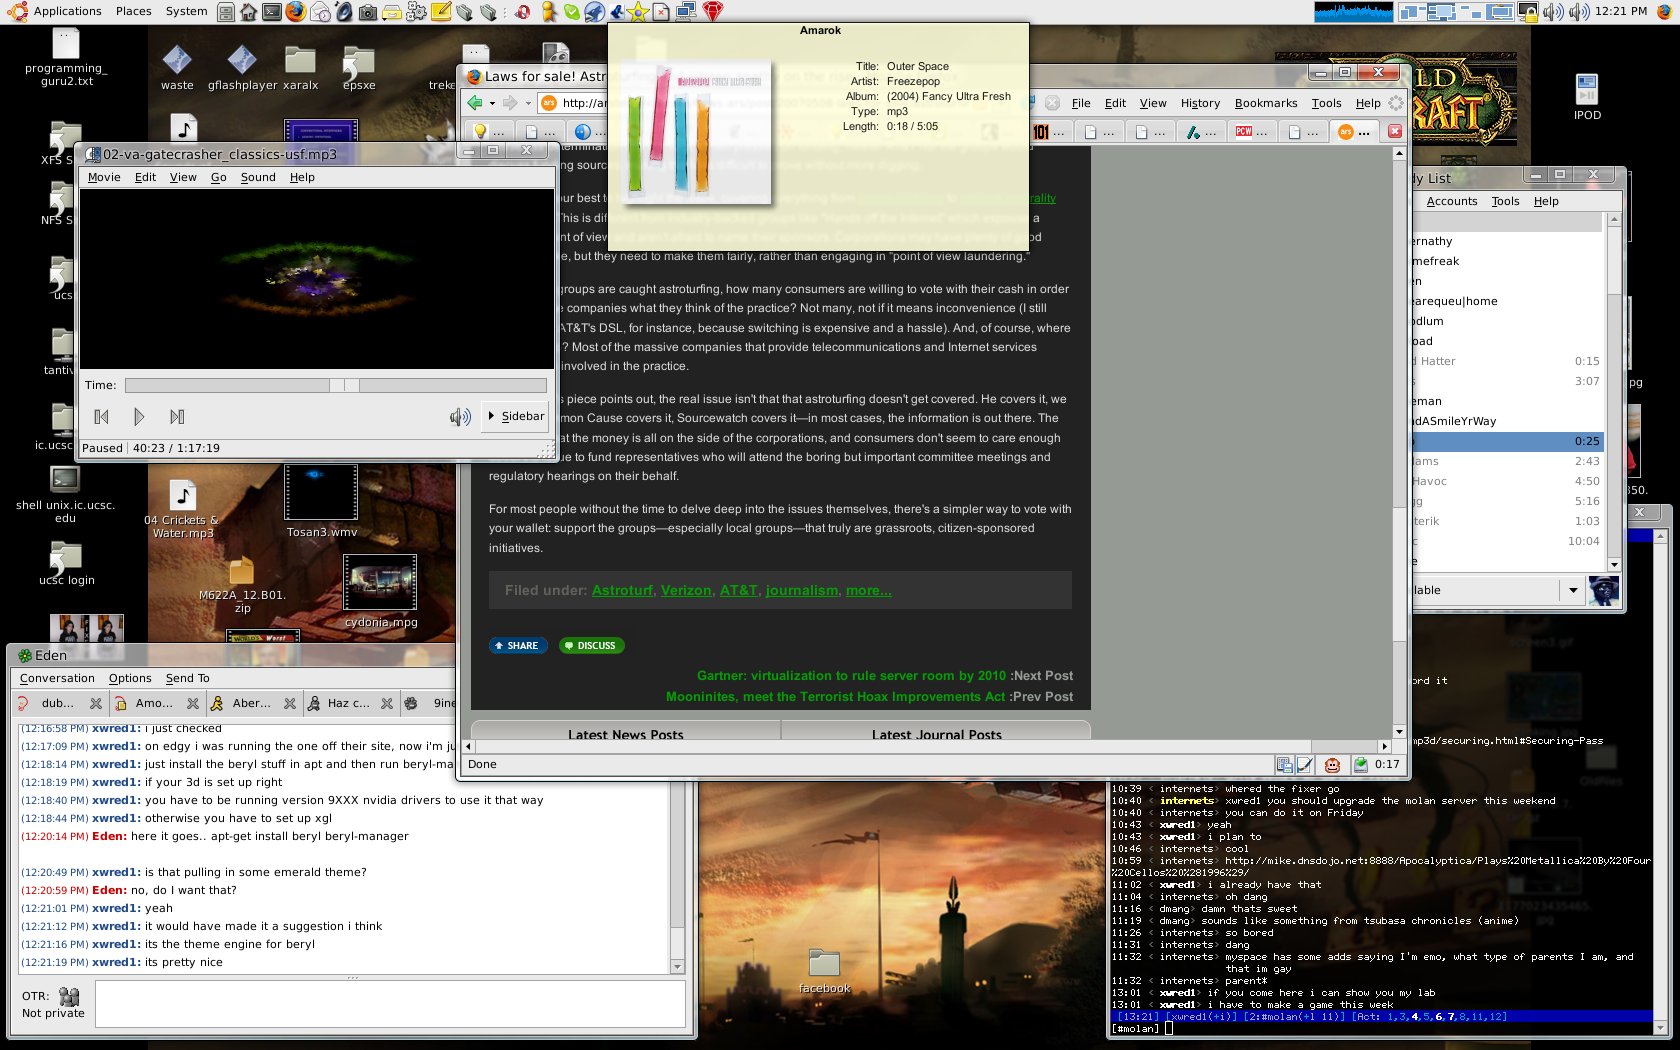This screenshot has height=1050, width=1680.
Task: Play the paused track in movie player
Action: click(x=139, y=417)
